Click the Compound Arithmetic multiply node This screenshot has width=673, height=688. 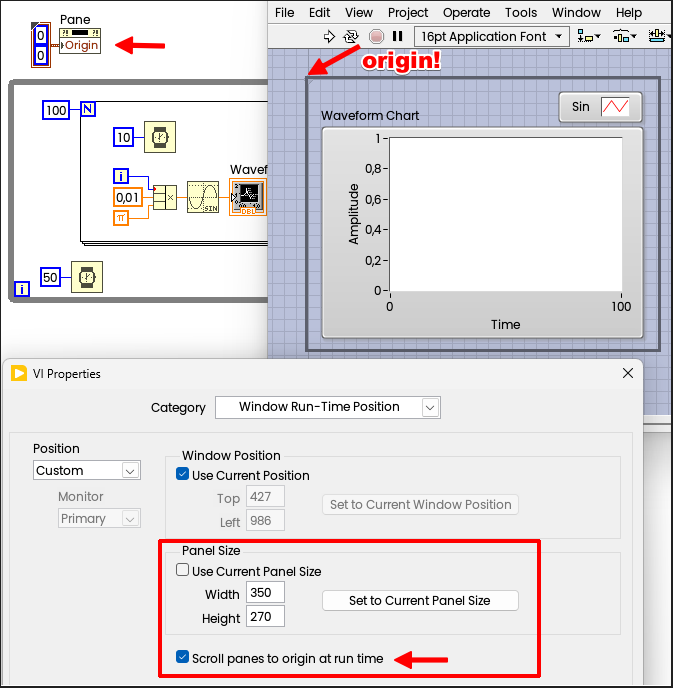point(165,197)
